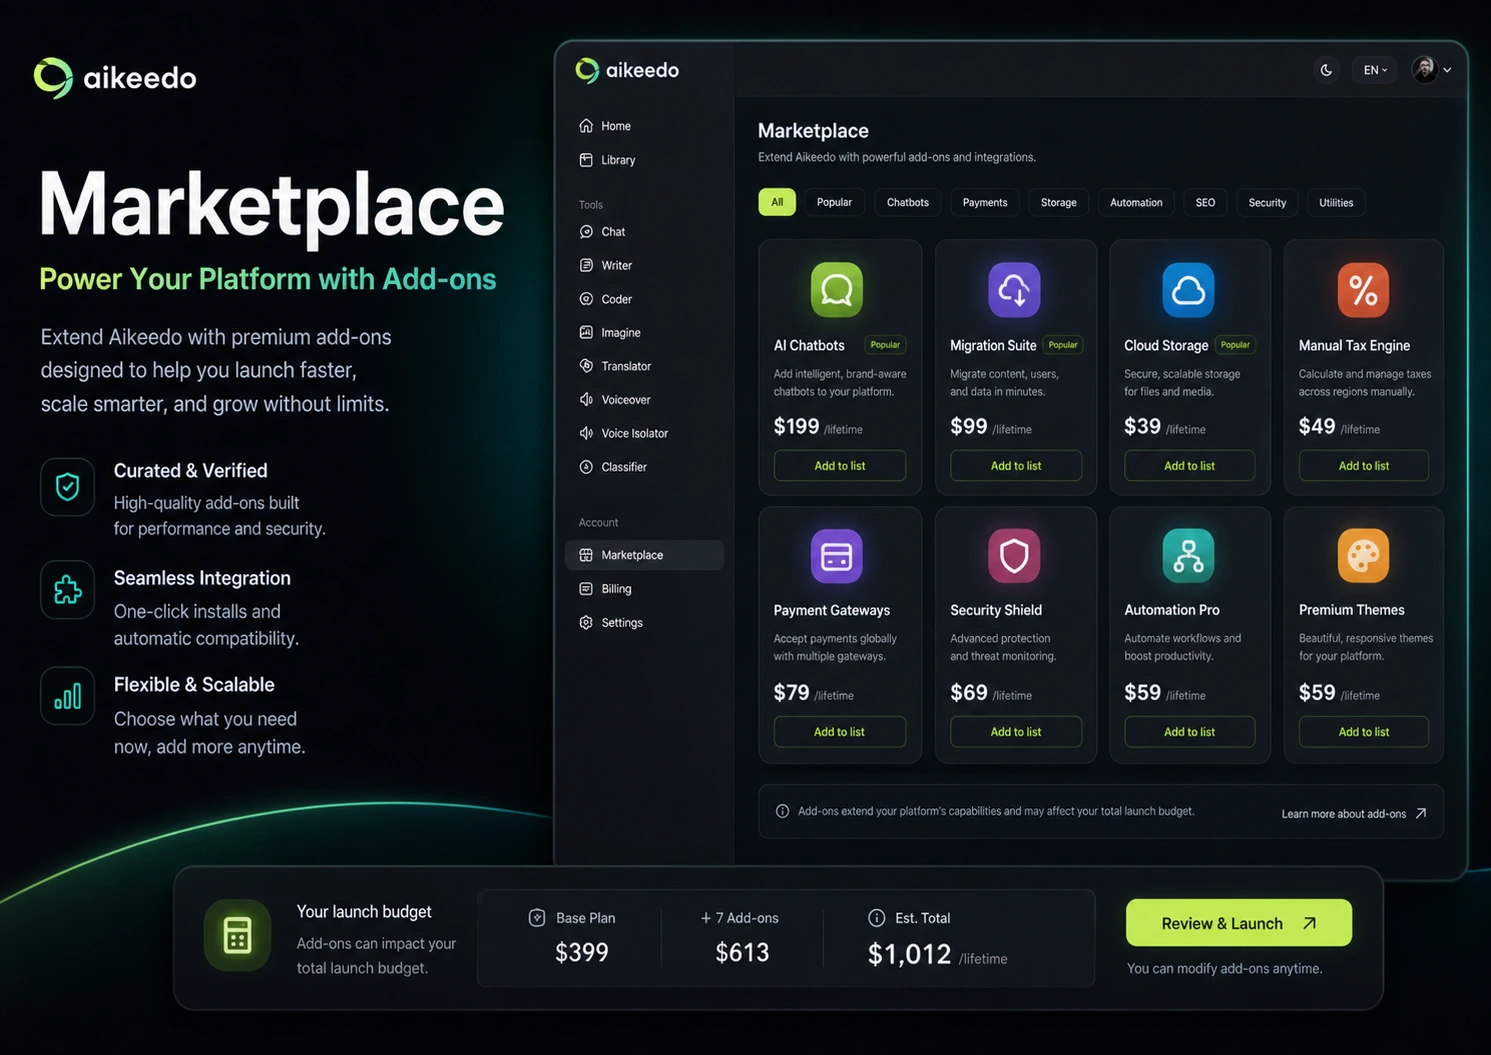The height and width of the screenshot is (1055, 1491).
Task: Select the Popular filter tab
Action: pyautogui.click(x=834, y=202)
